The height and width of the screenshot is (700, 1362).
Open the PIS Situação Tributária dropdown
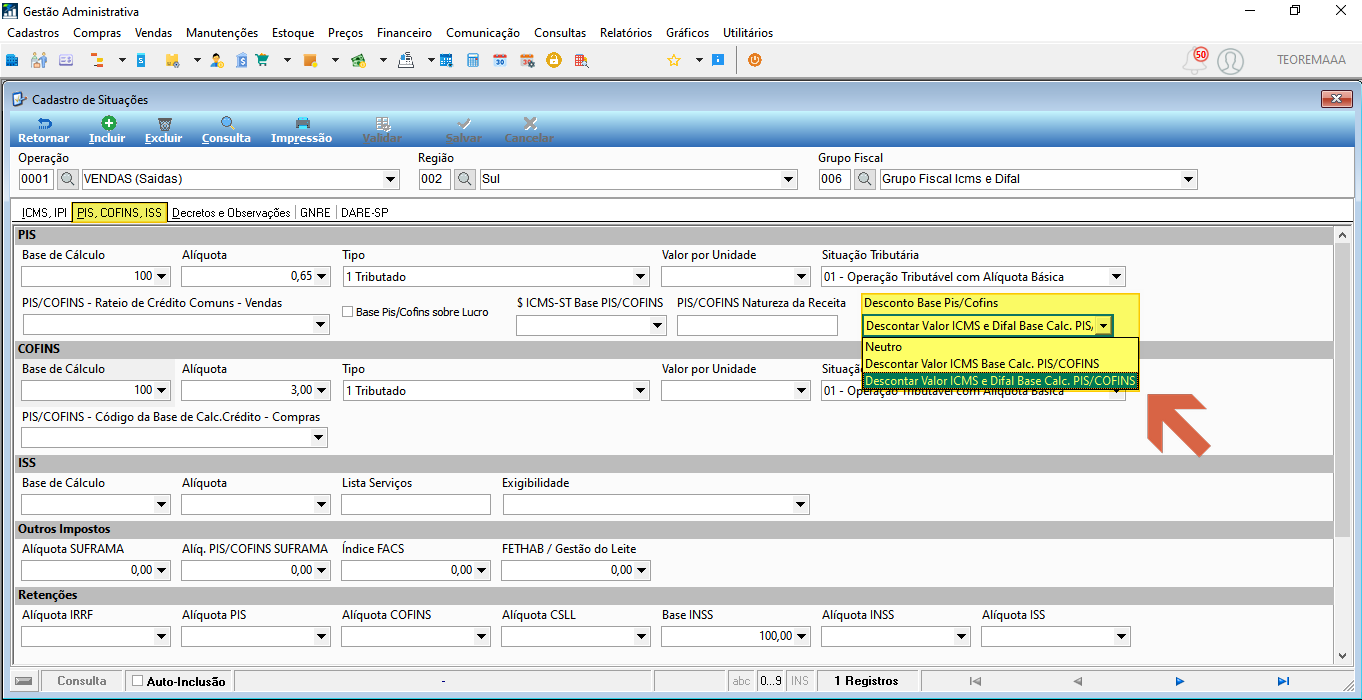(1117, 277)
